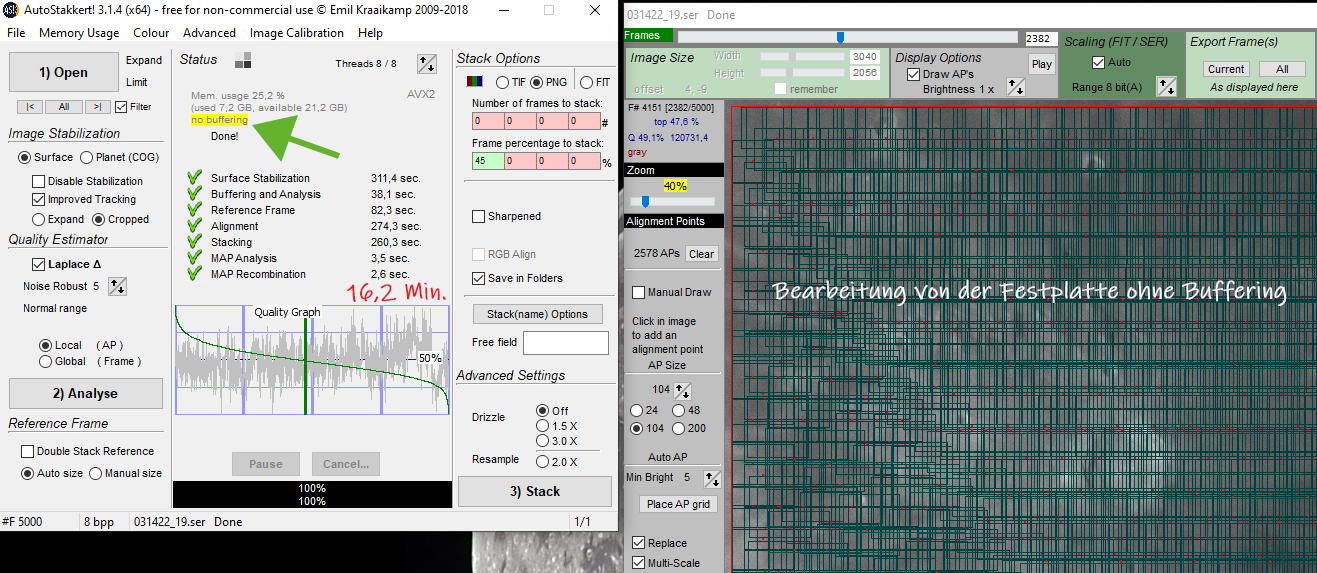Toggle the Multi-Scale checkbox

(639, 563)
